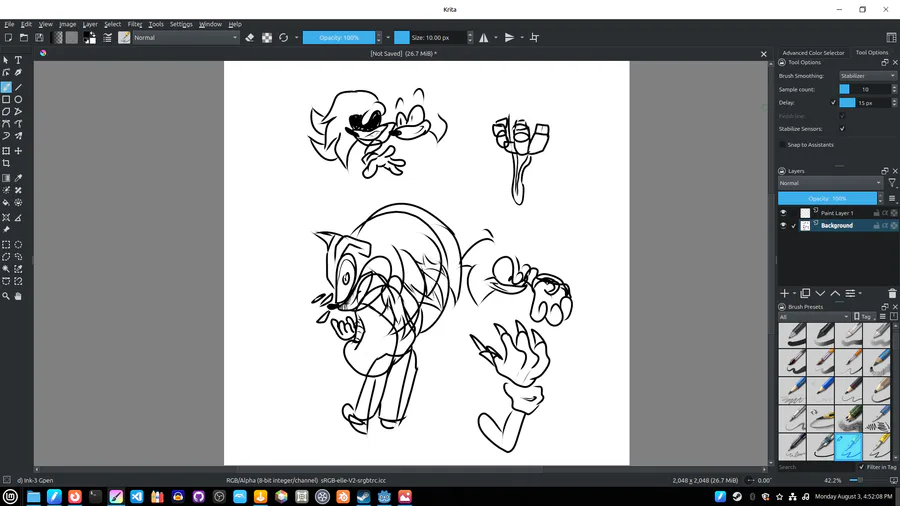
Task: Toggle Filter in Tag checkbox
Action: point(861,467)
